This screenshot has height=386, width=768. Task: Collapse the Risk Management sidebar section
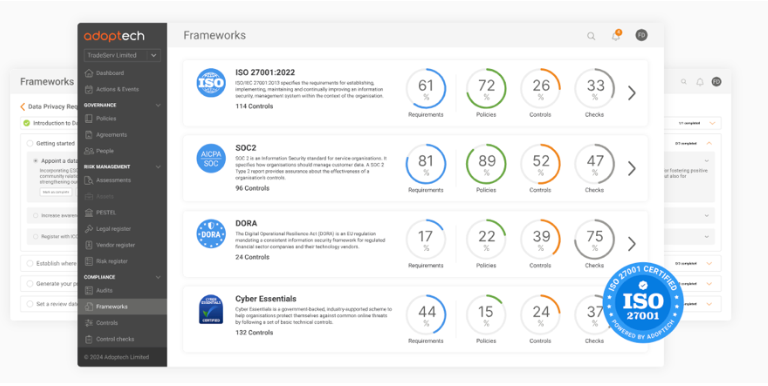point(158,167)
